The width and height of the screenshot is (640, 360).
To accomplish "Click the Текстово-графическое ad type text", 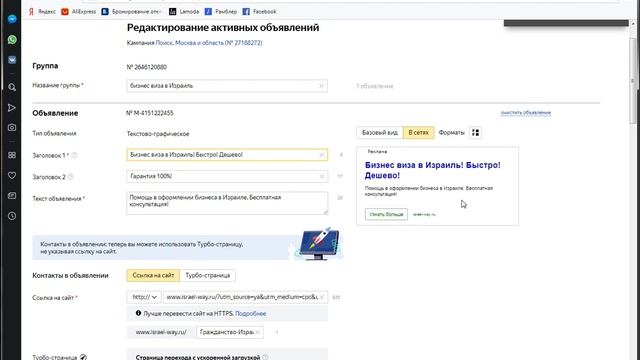I will pos(158,134).
